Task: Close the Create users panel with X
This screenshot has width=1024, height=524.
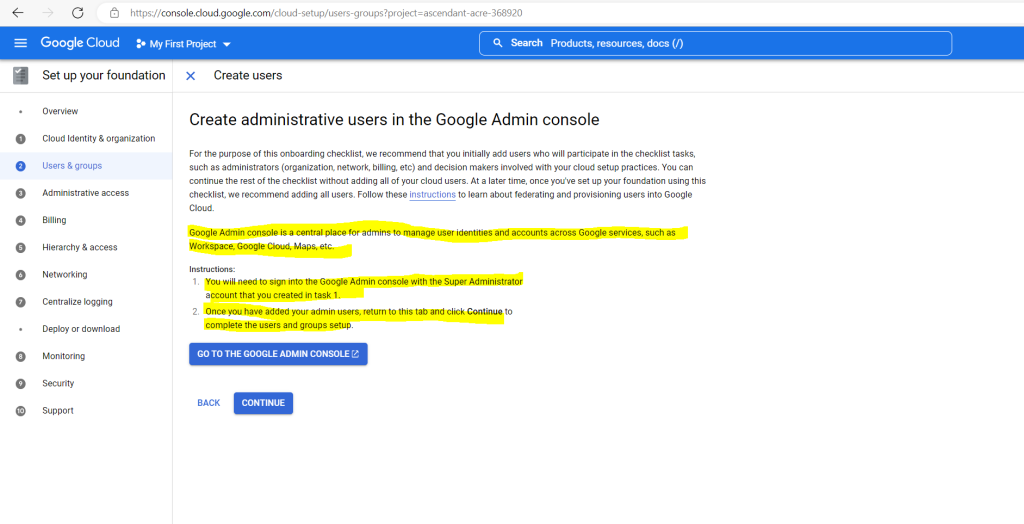Action: tap(191, 76)
